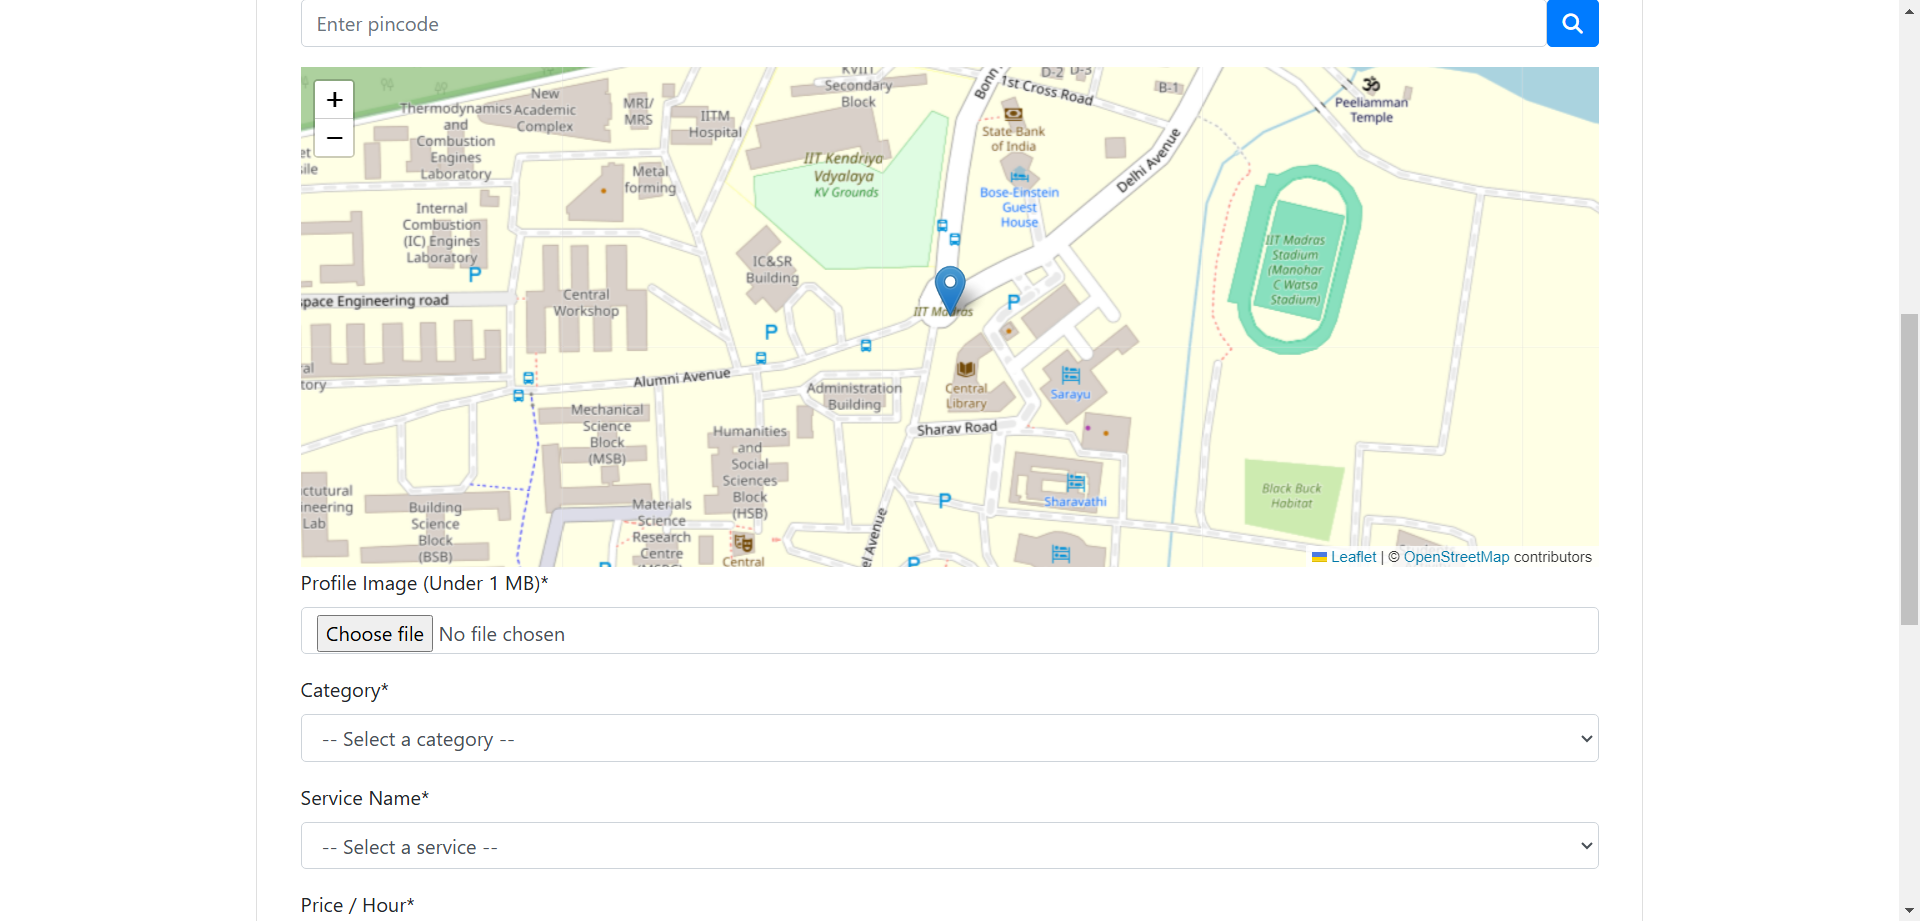This screenshot has height=921, width=1920.
Task: Click the Peeliamman Temple icon
Action: coord(1371,84)
